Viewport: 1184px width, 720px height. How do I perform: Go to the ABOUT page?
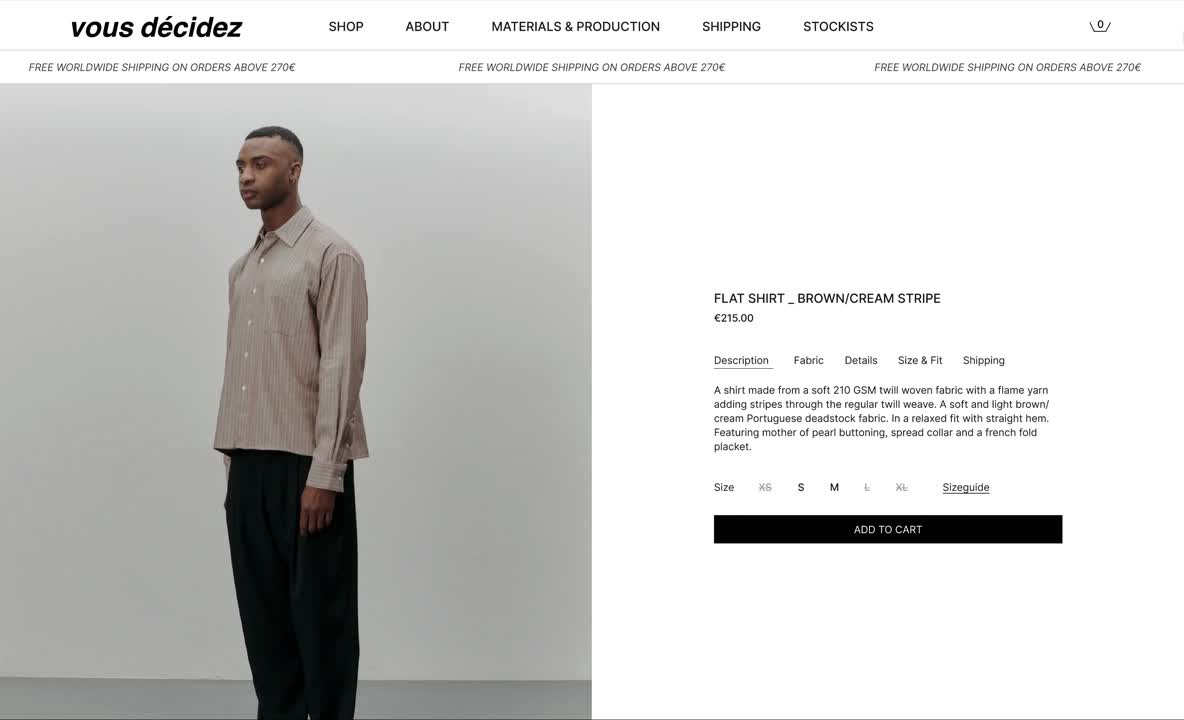click(427, 26)
